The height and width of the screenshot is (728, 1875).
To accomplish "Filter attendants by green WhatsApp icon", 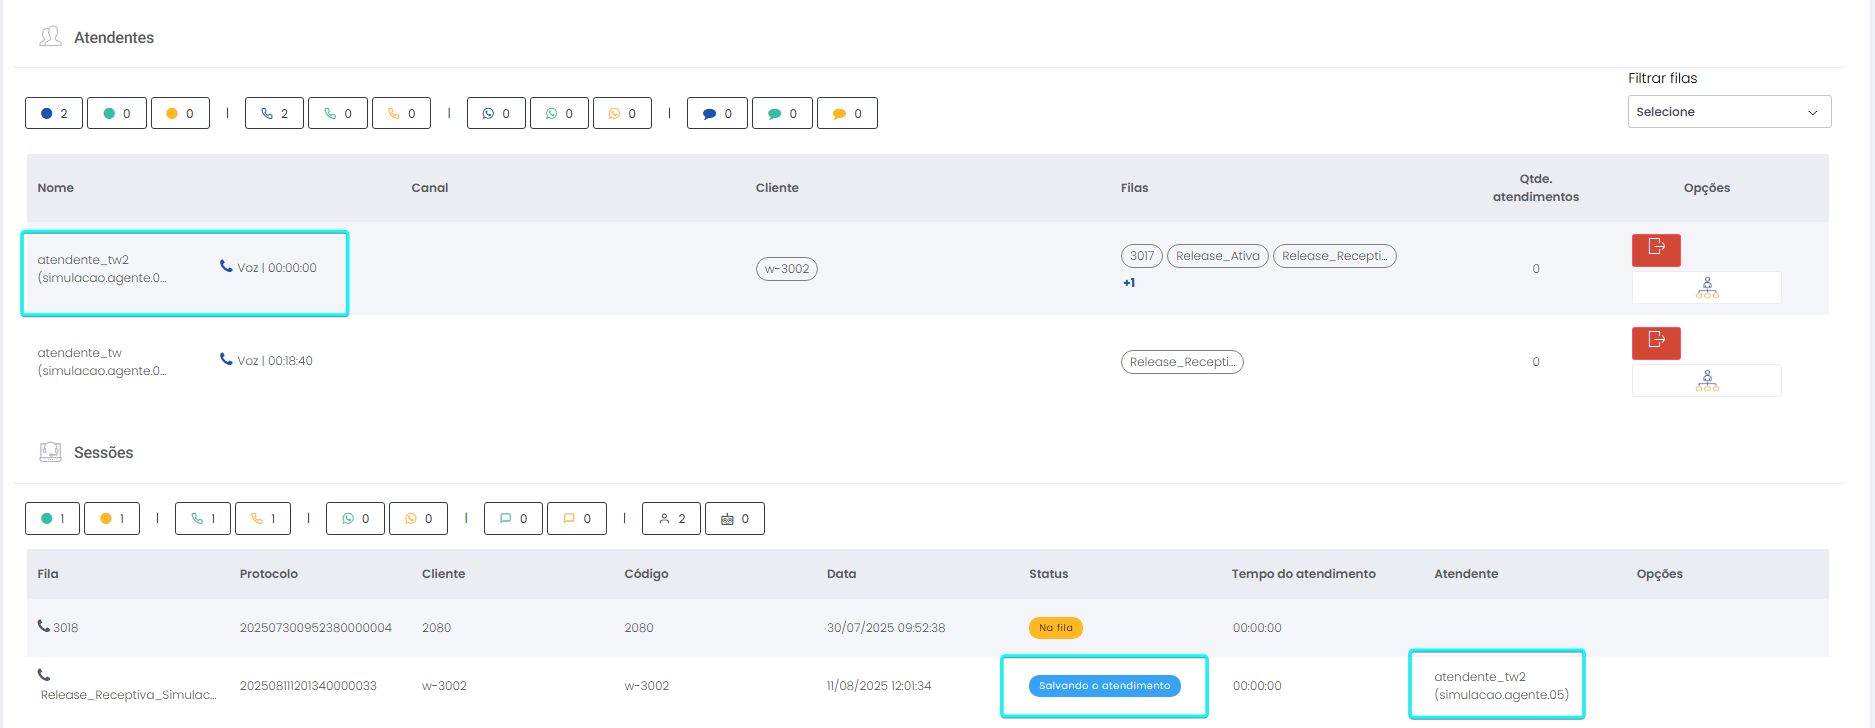I will click(559, 114).
